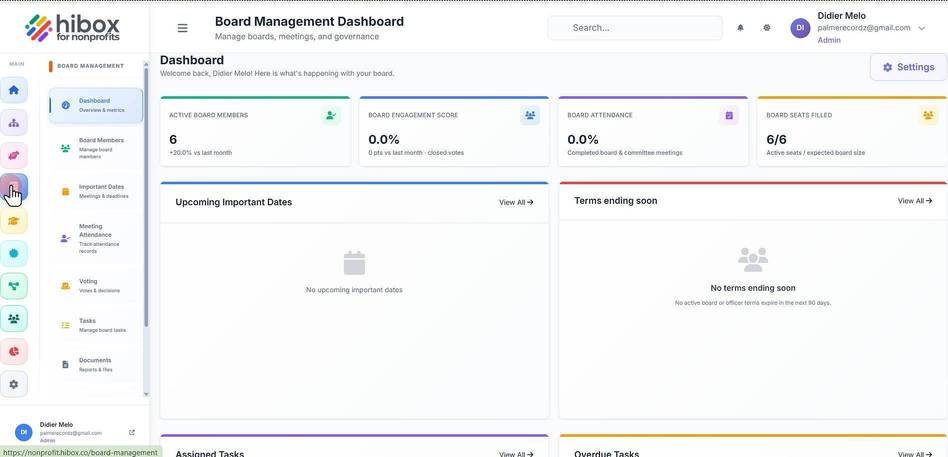The image size is (948, 457).
Task: View All upcoming important dates
Action: coord(516,203)
